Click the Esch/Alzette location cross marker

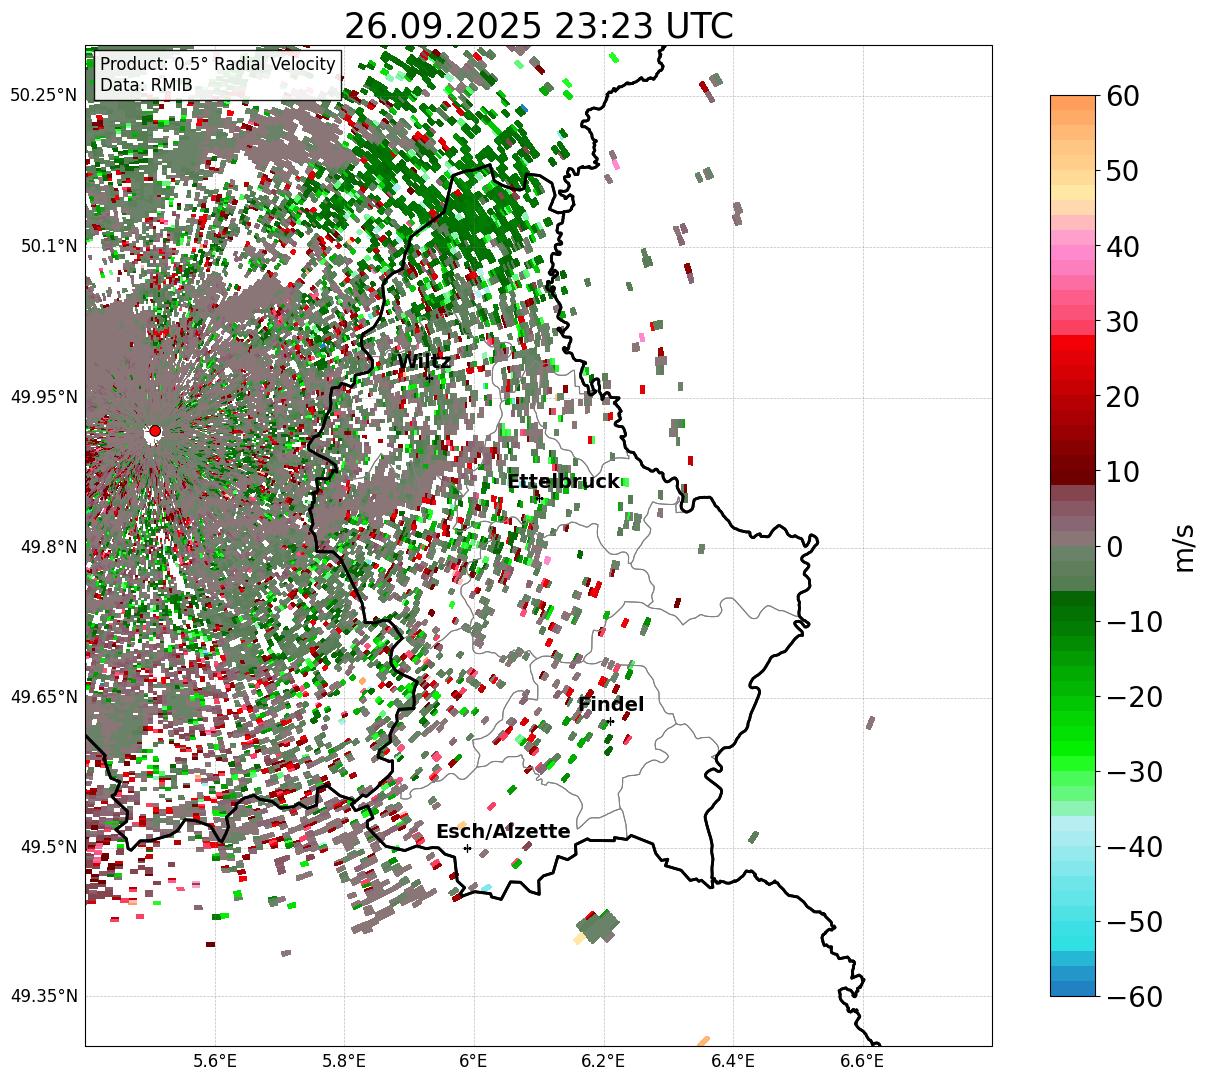click(467, 848)
